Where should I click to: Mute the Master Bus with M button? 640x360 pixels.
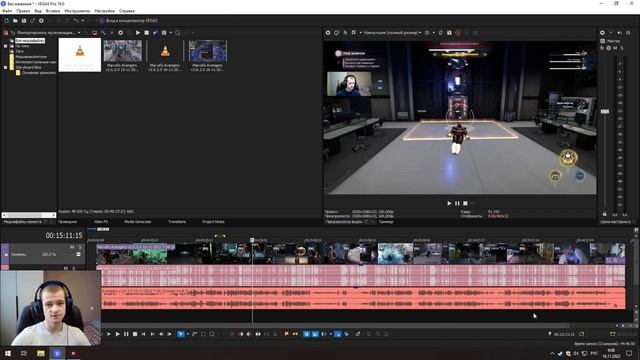615,48
